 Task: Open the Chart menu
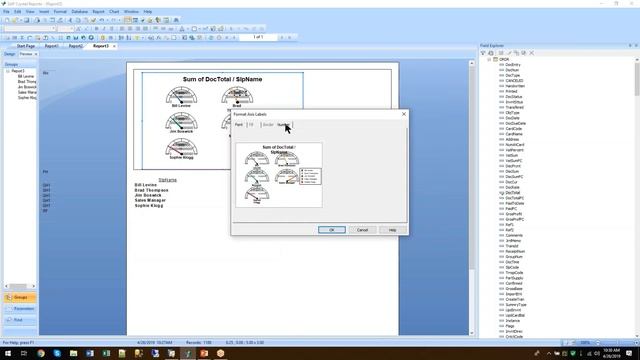[x=114, y=11]
